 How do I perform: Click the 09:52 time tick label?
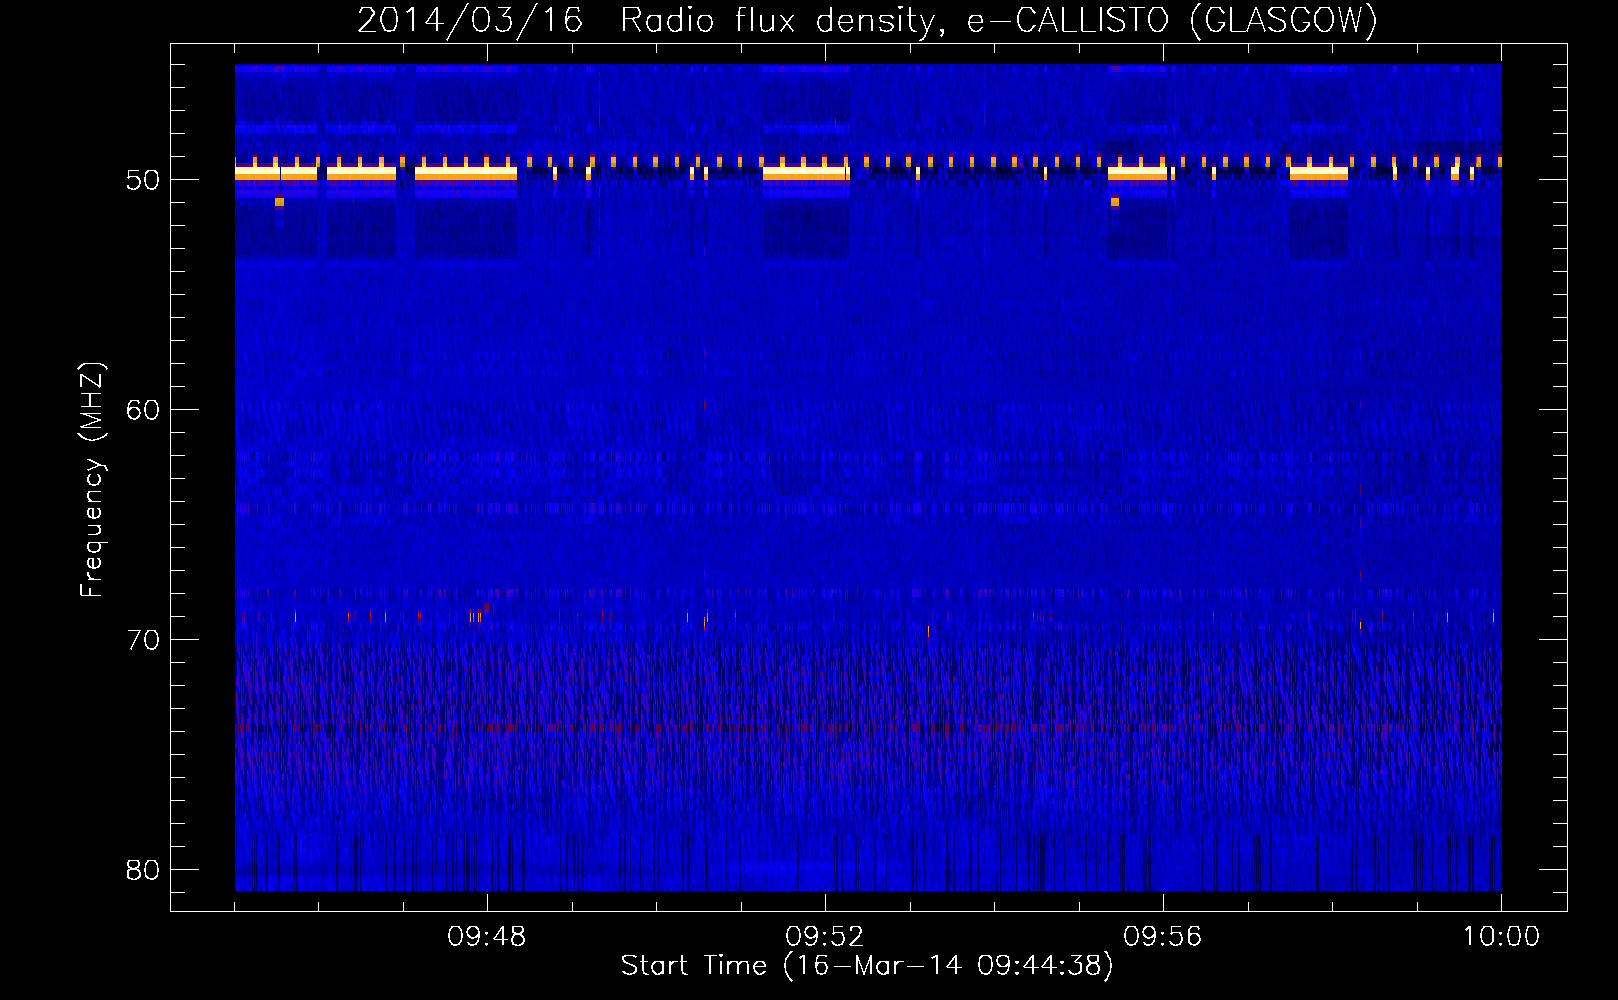[x=825, y=937]
